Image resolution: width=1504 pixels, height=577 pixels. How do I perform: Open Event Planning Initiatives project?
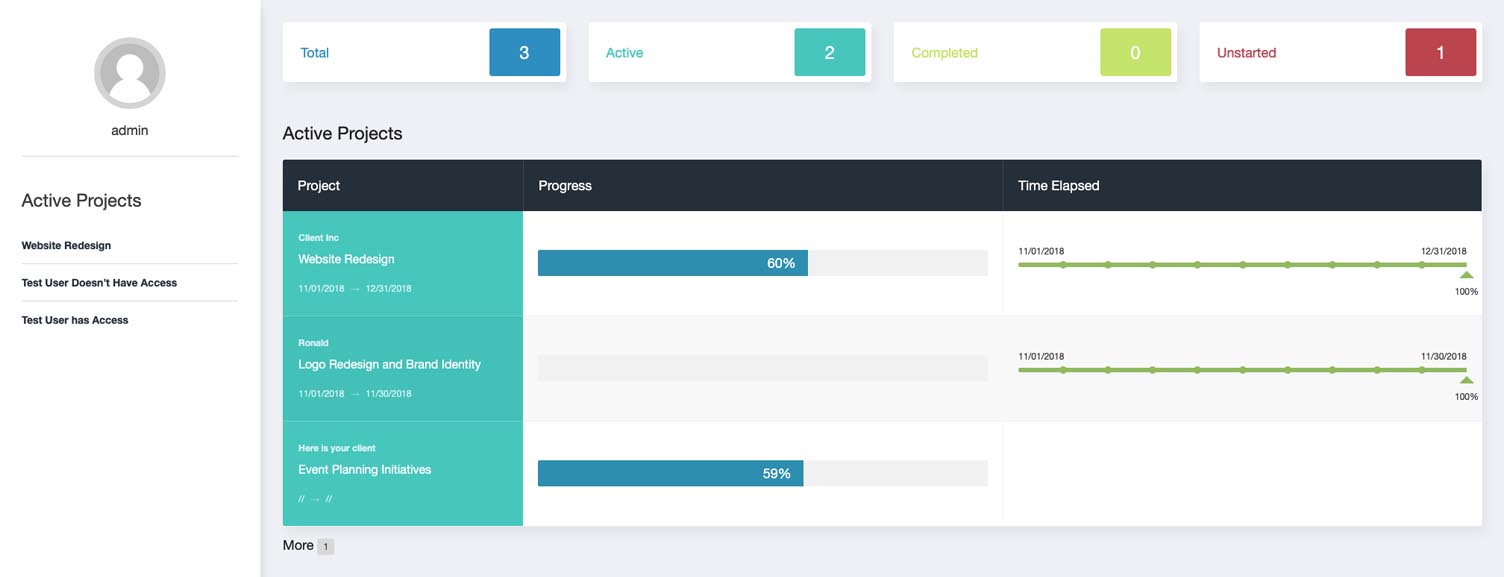tap(364, 469)
